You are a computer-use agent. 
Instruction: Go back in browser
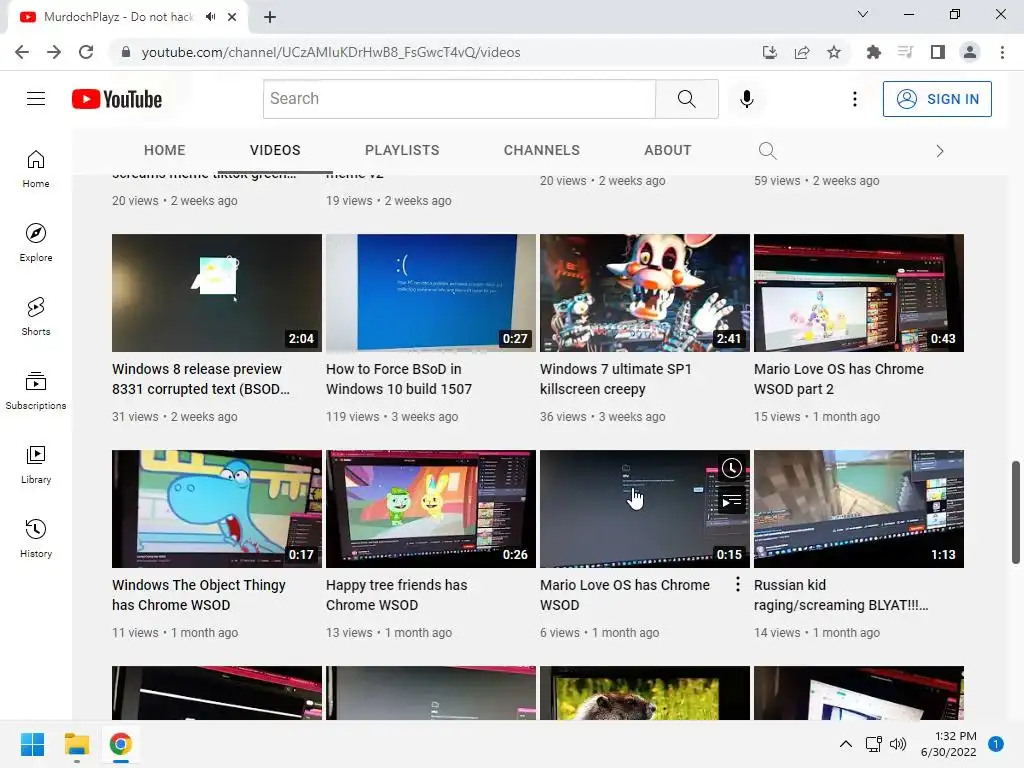[x=22, y=52]
